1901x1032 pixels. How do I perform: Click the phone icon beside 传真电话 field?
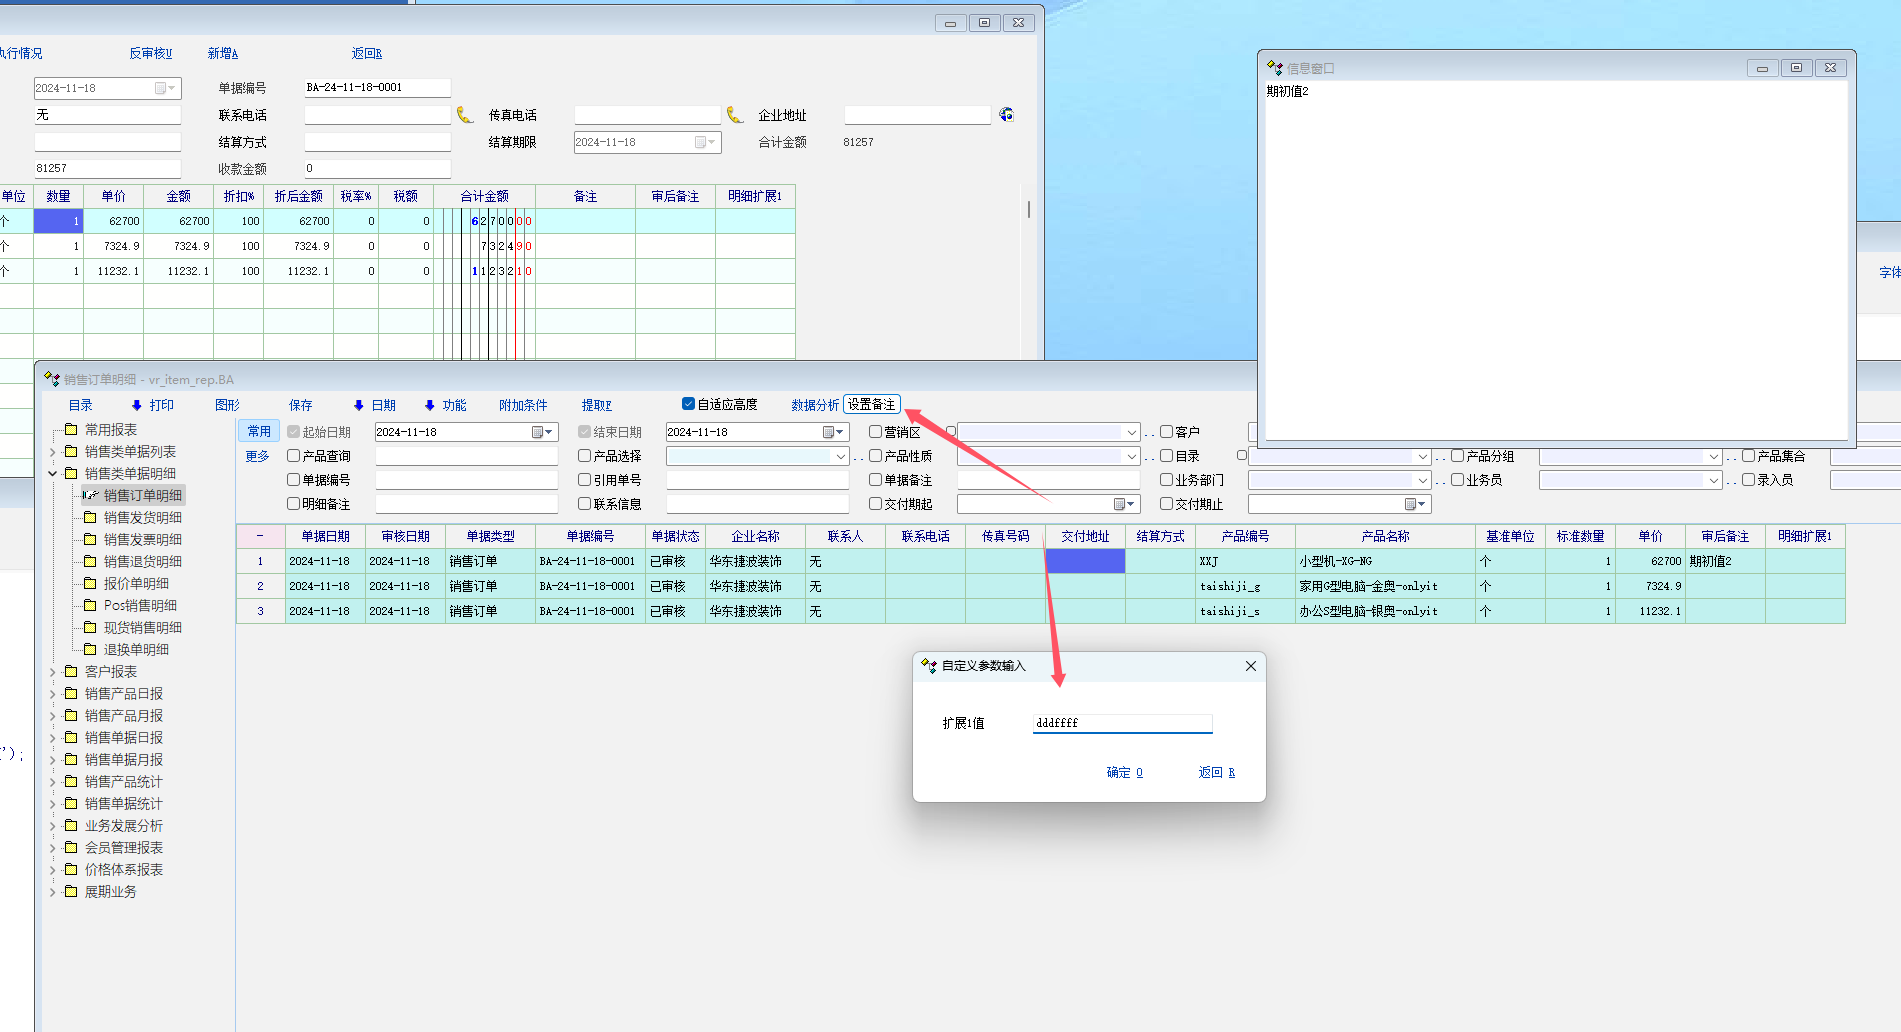[x=735, y=115]
